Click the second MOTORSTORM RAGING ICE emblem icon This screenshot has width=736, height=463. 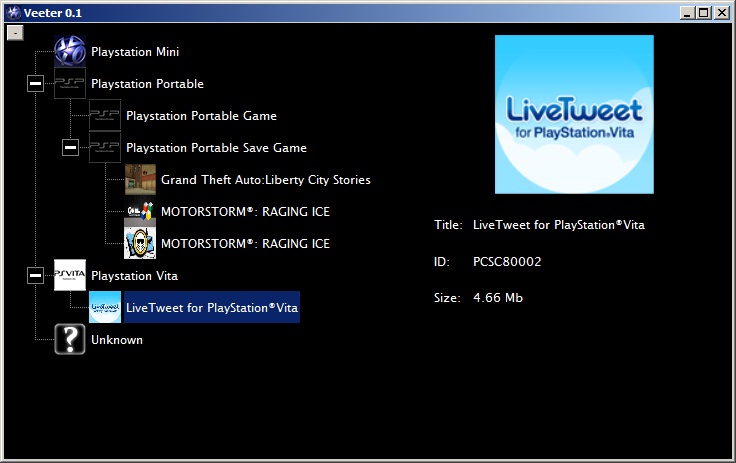click(x=140, y=243)
